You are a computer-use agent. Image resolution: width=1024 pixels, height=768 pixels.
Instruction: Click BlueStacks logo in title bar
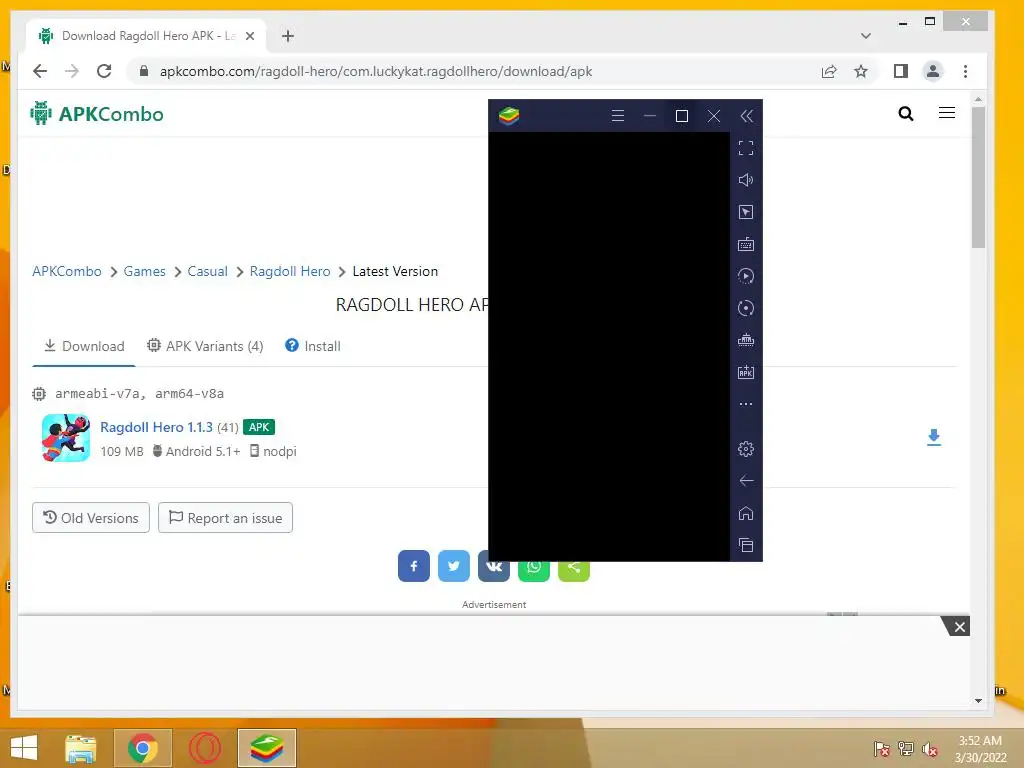point(509,116)
